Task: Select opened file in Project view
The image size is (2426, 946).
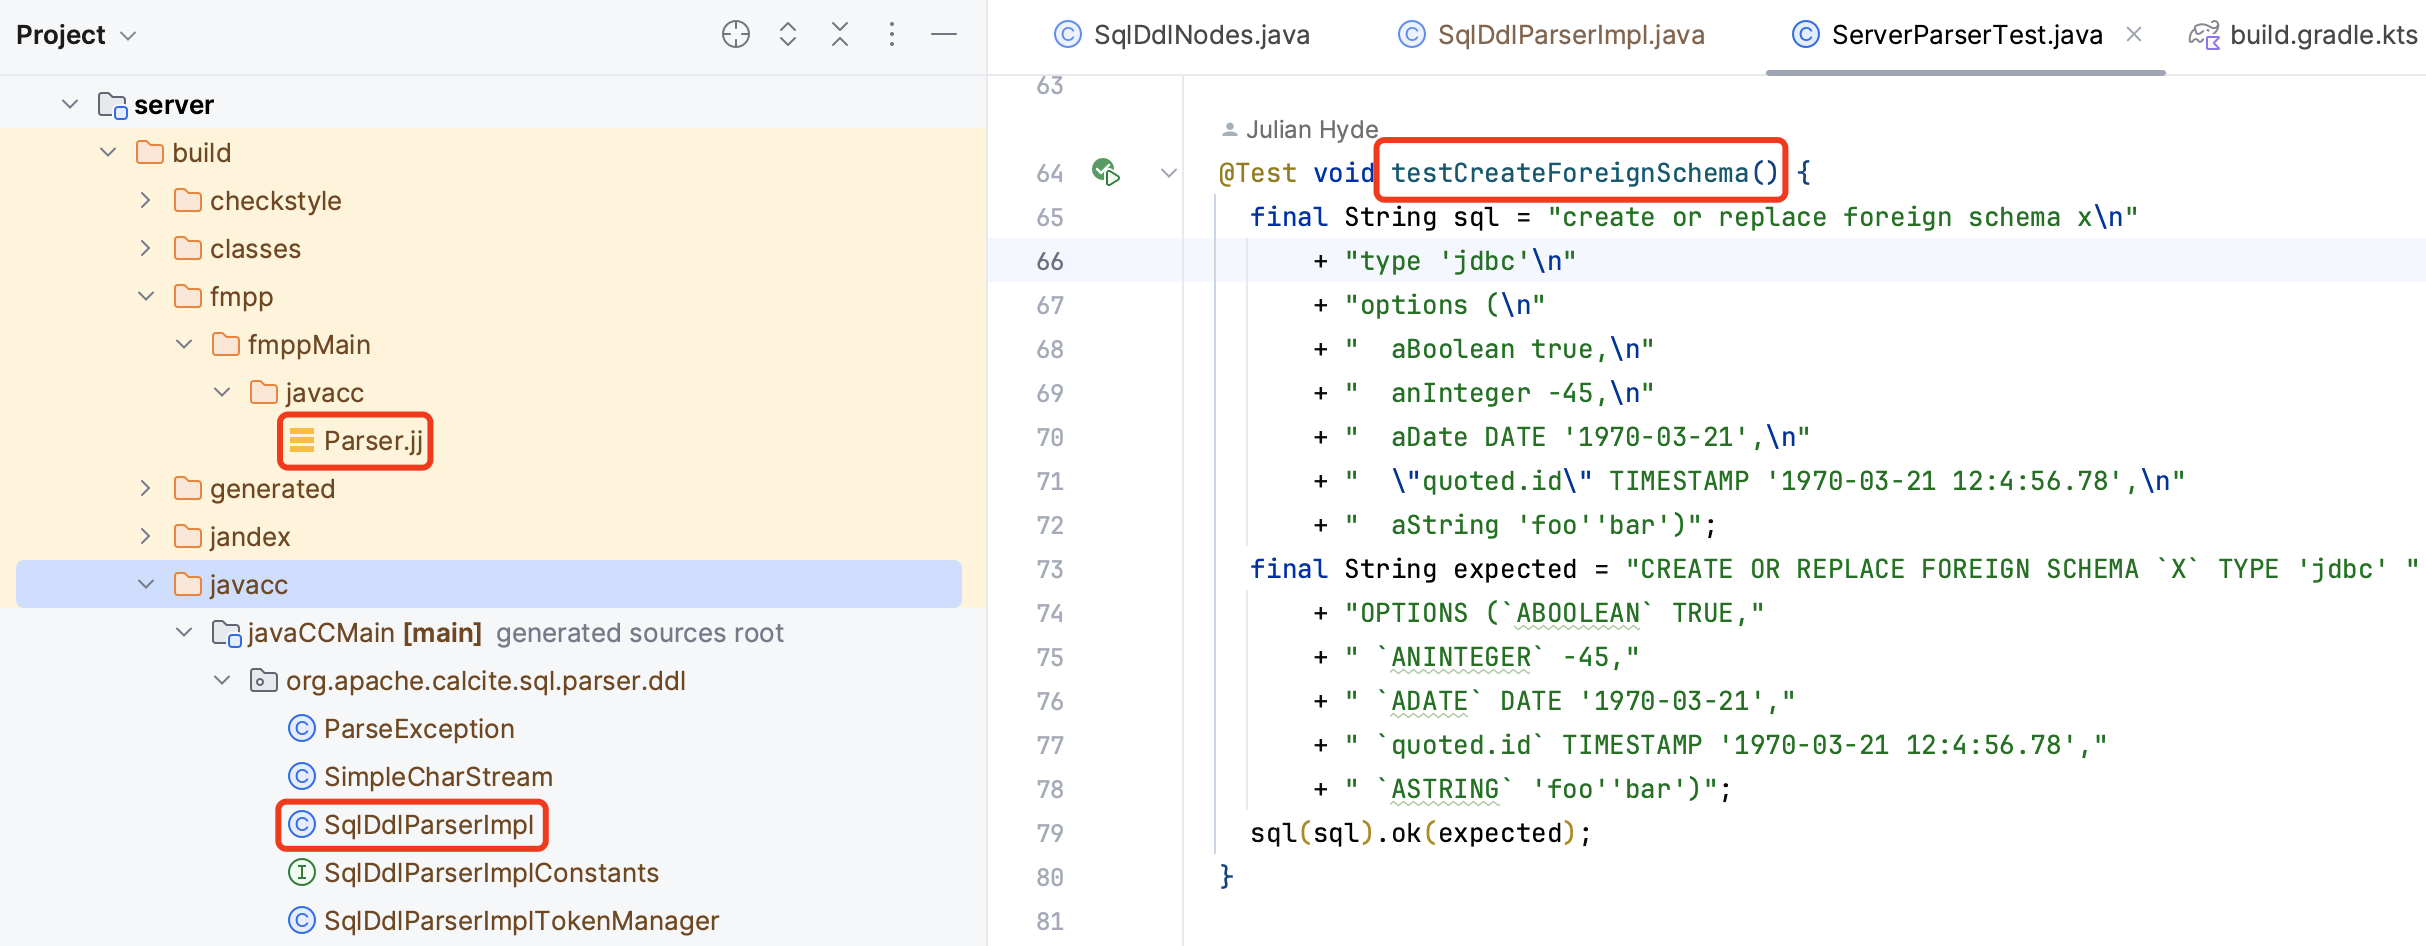Action: pyautogui.click(x=735, y=33)
